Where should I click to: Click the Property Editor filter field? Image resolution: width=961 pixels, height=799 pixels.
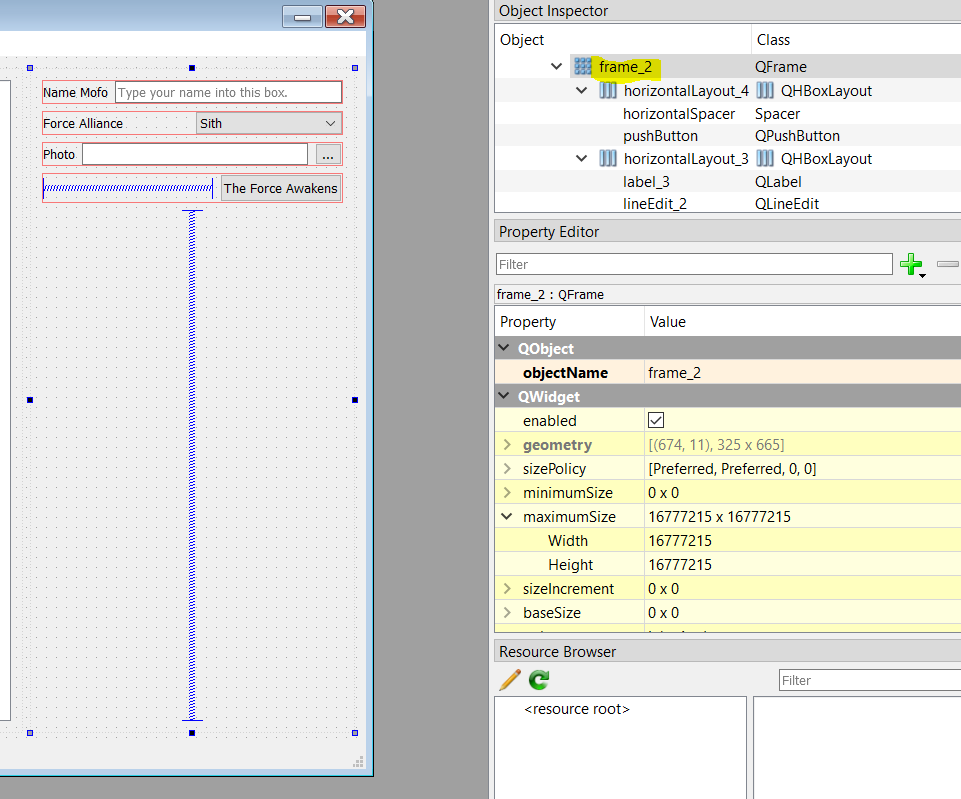(694, 264)
